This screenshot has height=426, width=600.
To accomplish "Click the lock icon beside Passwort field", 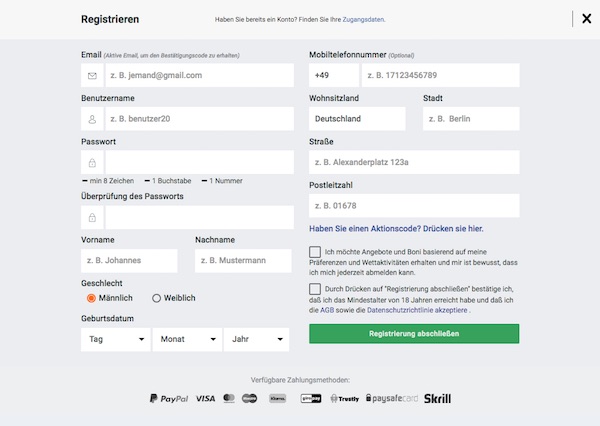I will click(92, 163).
